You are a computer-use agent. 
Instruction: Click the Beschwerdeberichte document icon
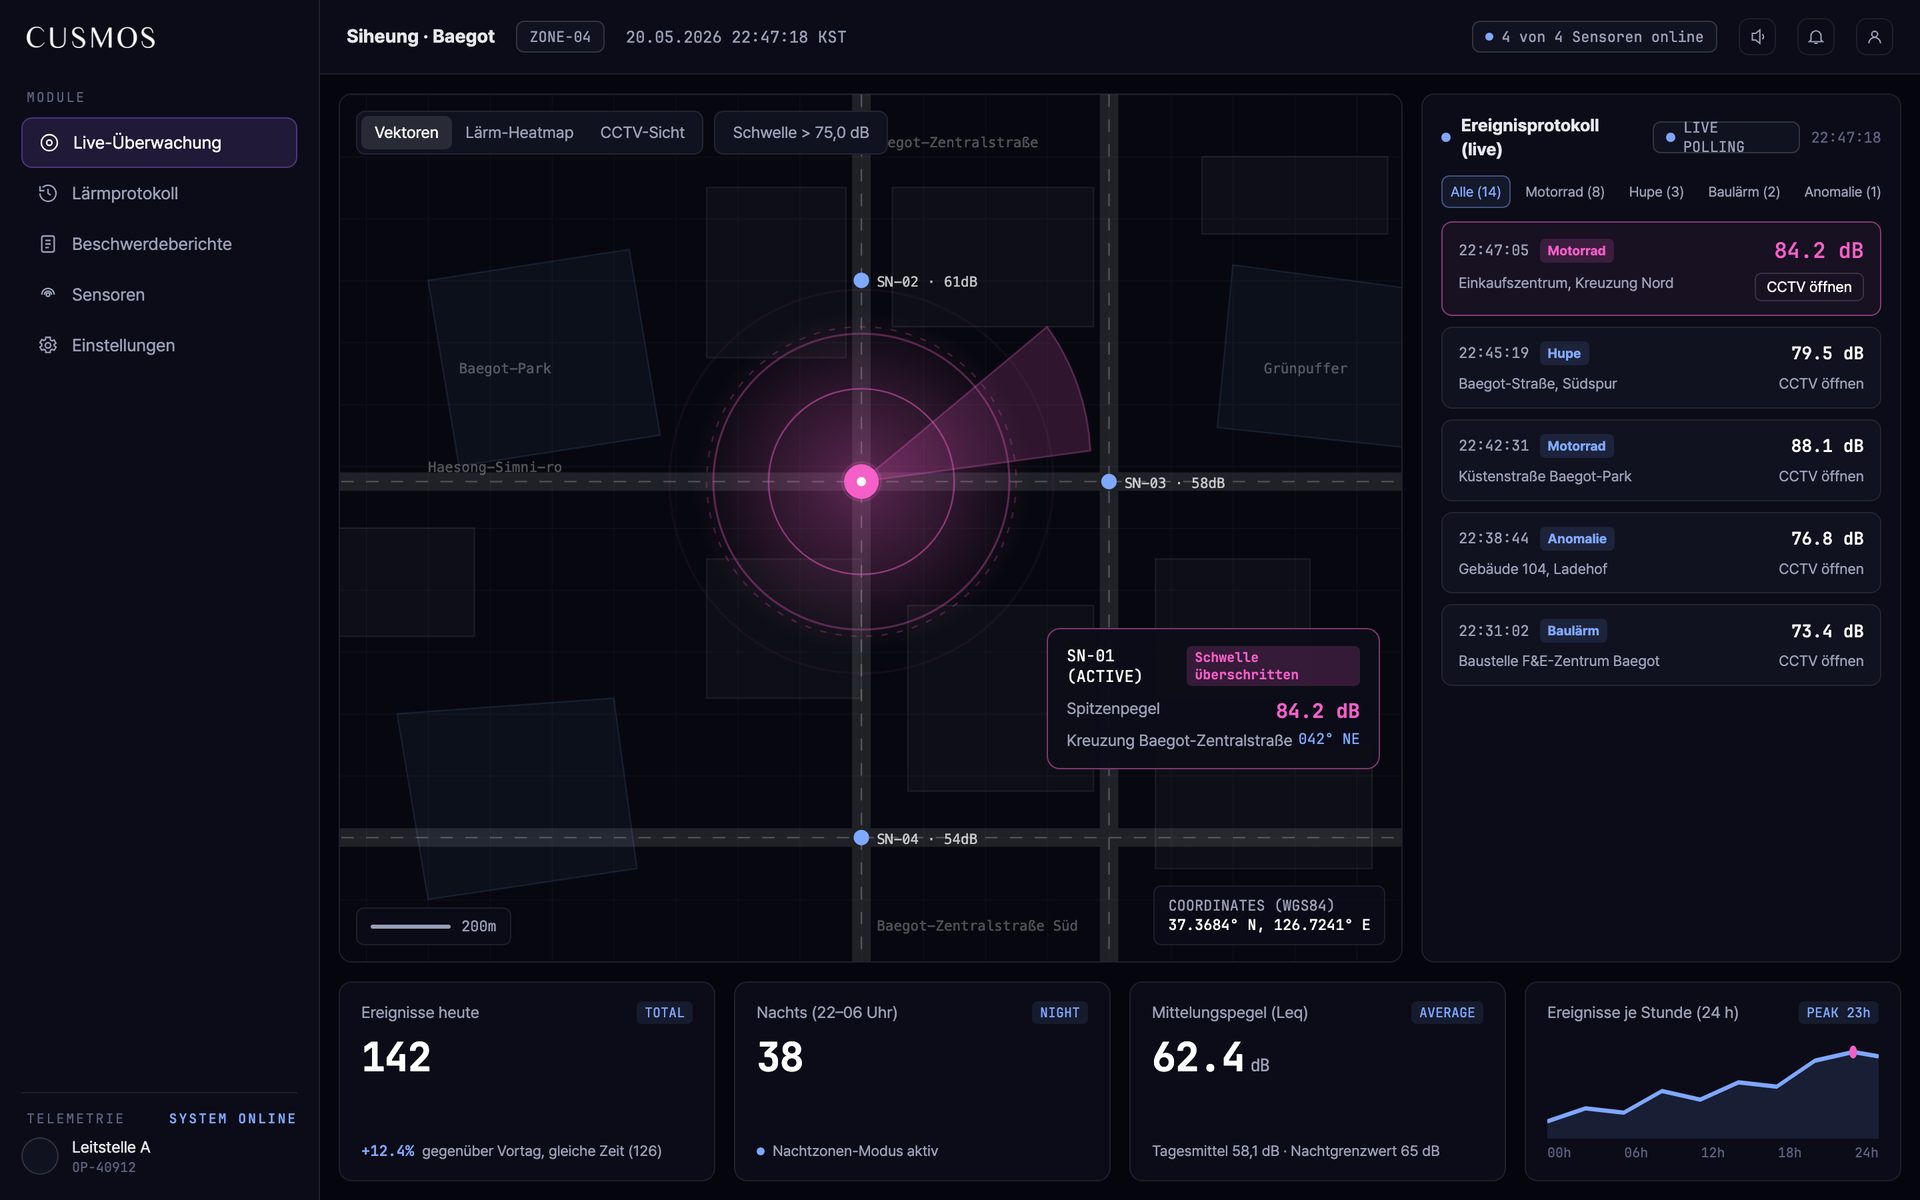[x=48, y=244]
